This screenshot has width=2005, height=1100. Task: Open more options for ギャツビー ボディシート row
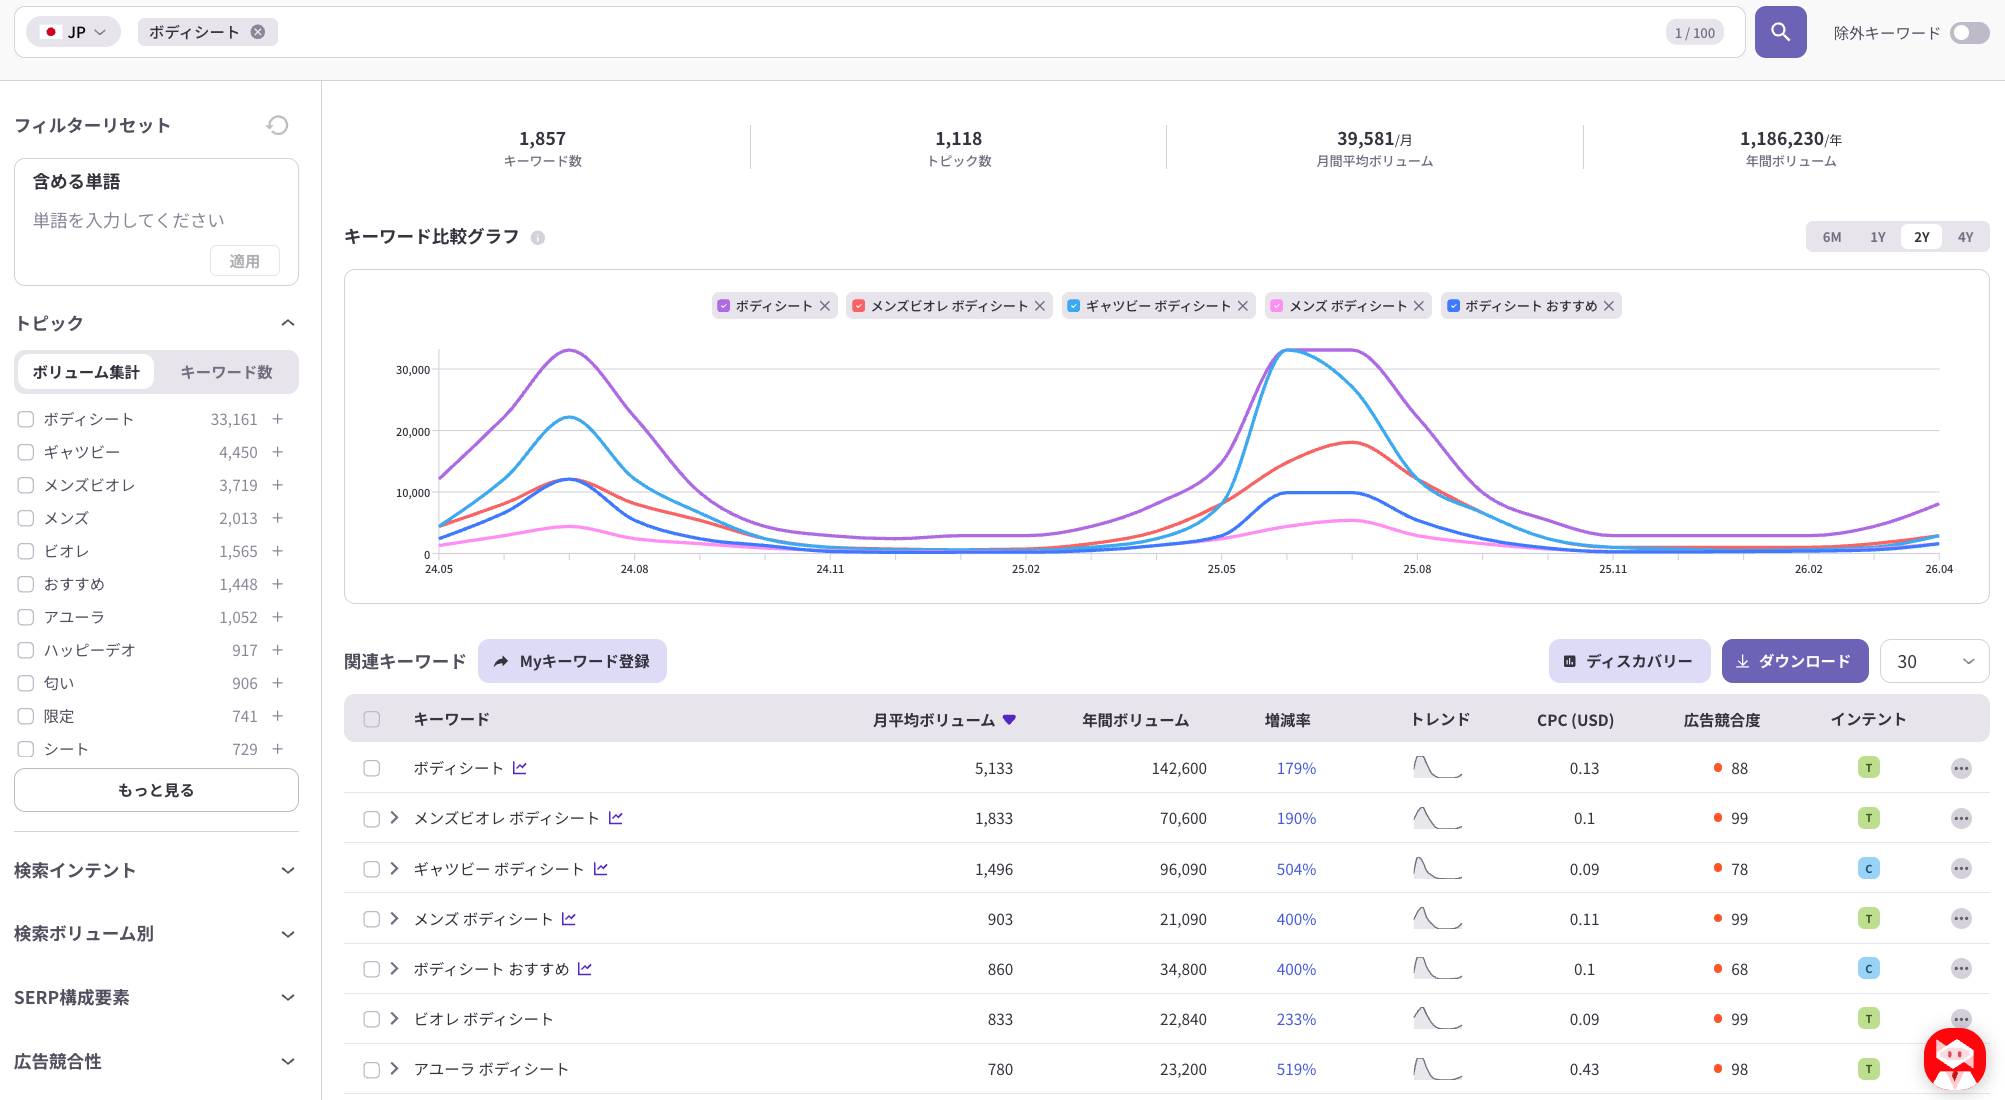click(x=1961, y=869)
